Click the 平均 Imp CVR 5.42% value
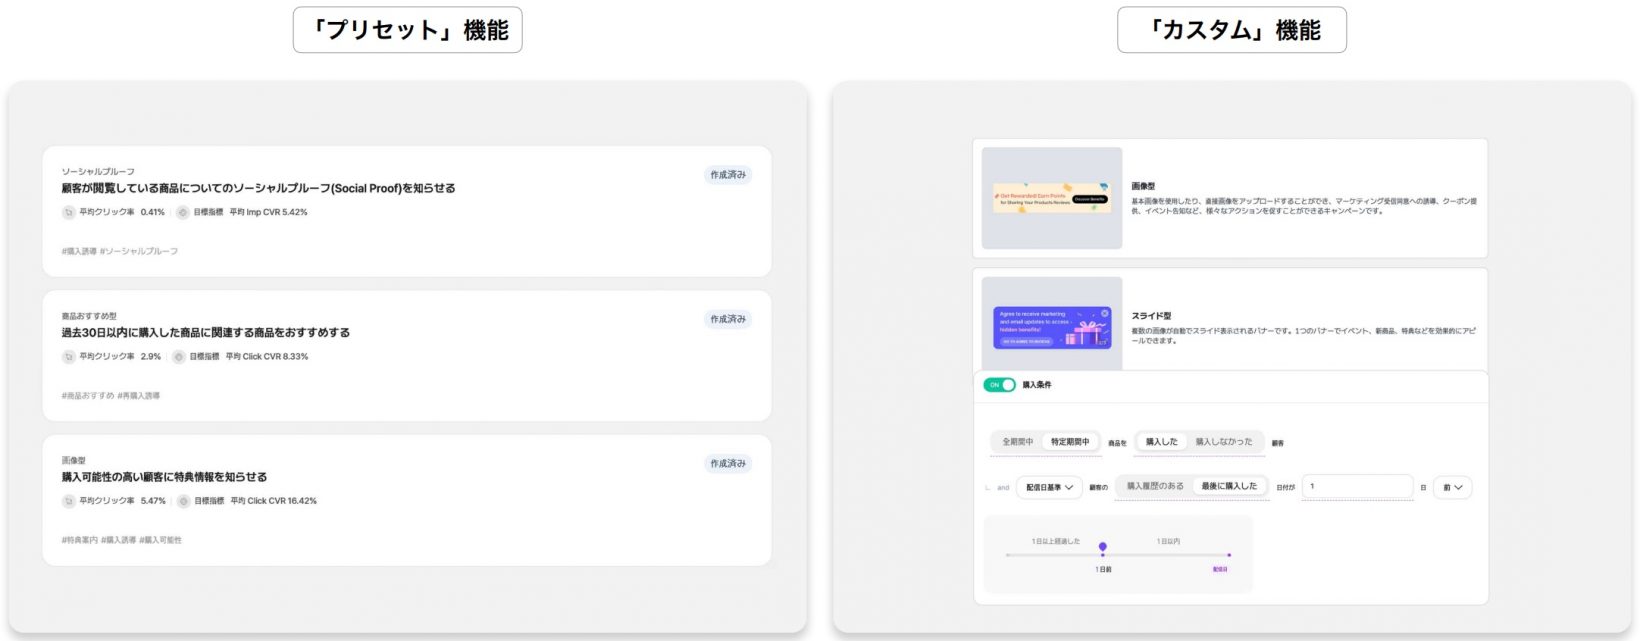The image size is (1640, 641). point(268,212)
